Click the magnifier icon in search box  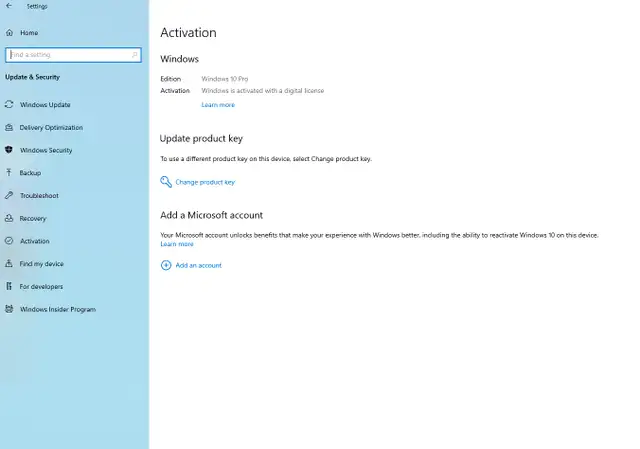pyautogui.click(x=134, y=55)
